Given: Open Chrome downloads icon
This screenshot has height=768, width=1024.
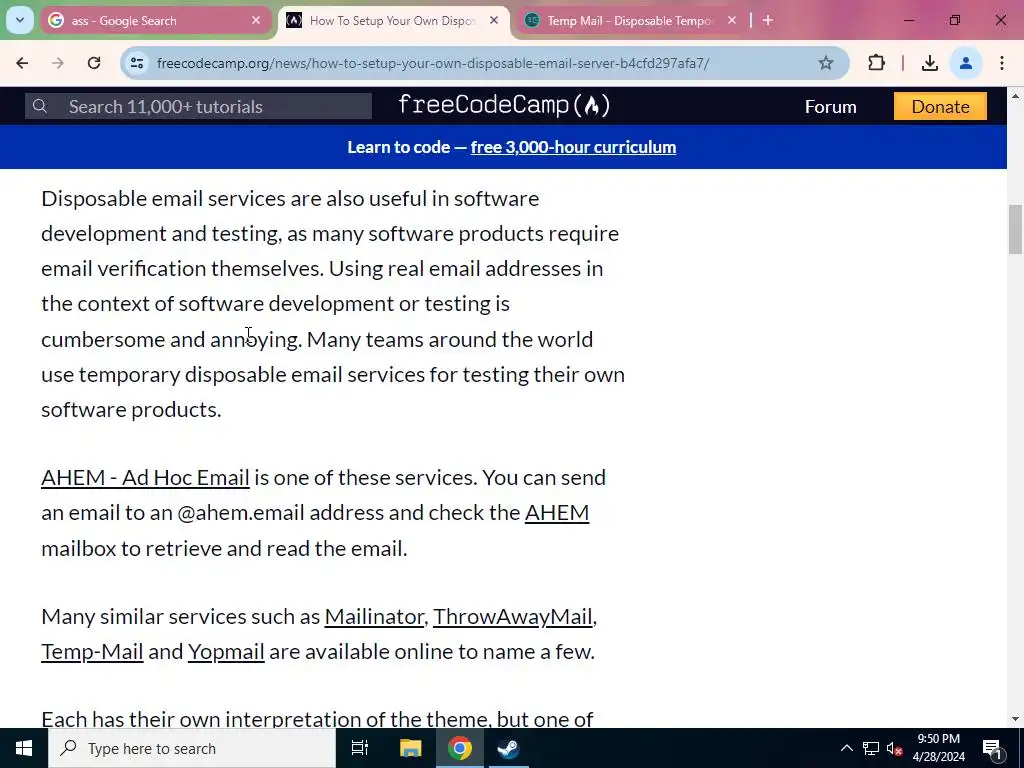Looking at the screenshot, I should pyautogui.click(x=930, y=63).
